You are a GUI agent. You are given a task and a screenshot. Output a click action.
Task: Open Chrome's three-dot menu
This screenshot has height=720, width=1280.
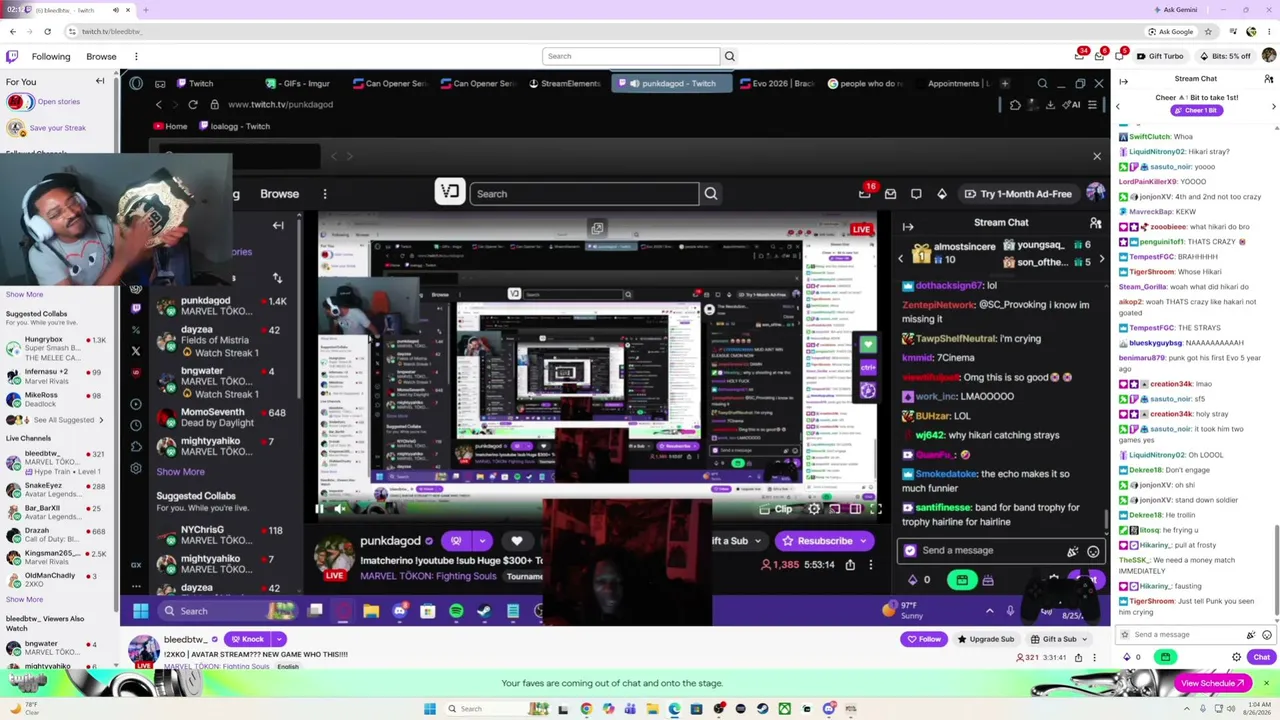1270,31
